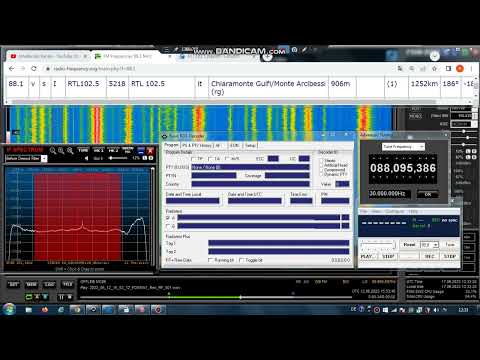Toggle the TA checkbox
Screen dimensions: 480x360
(210, 159)
